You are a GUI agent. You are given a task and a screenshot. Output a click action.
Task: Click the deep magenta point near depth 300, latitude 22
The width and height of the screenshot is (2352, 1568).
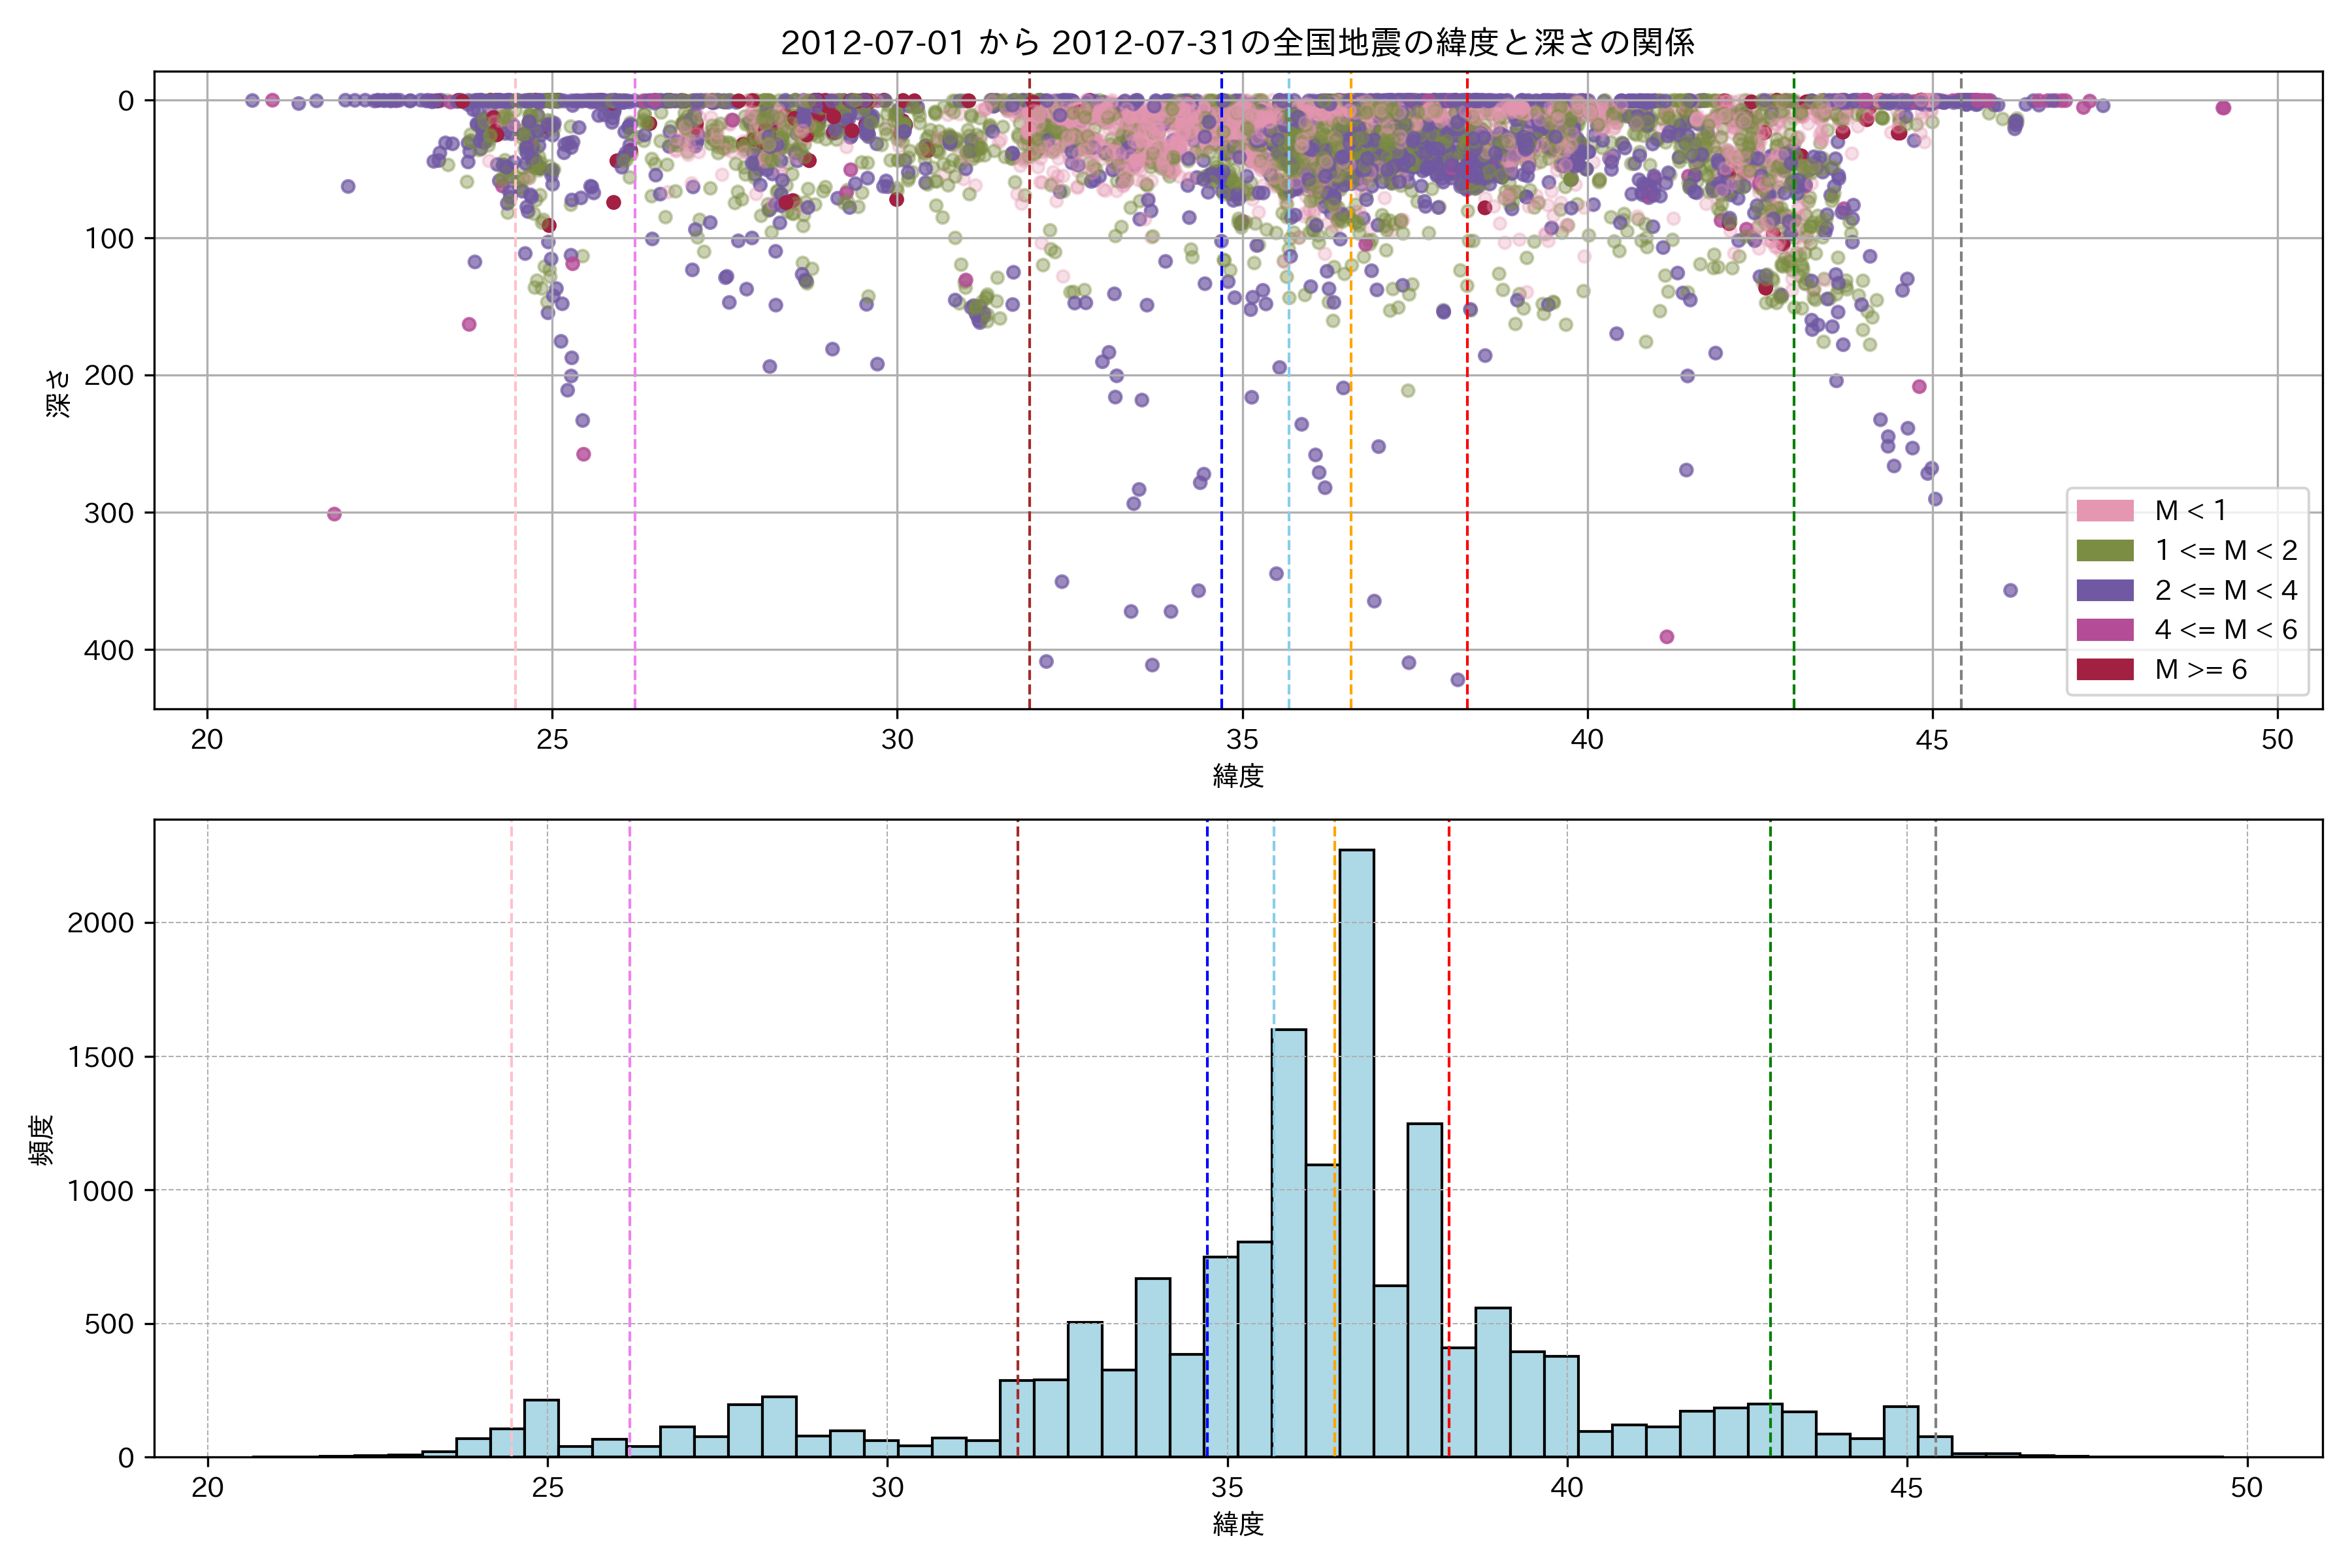334,514
